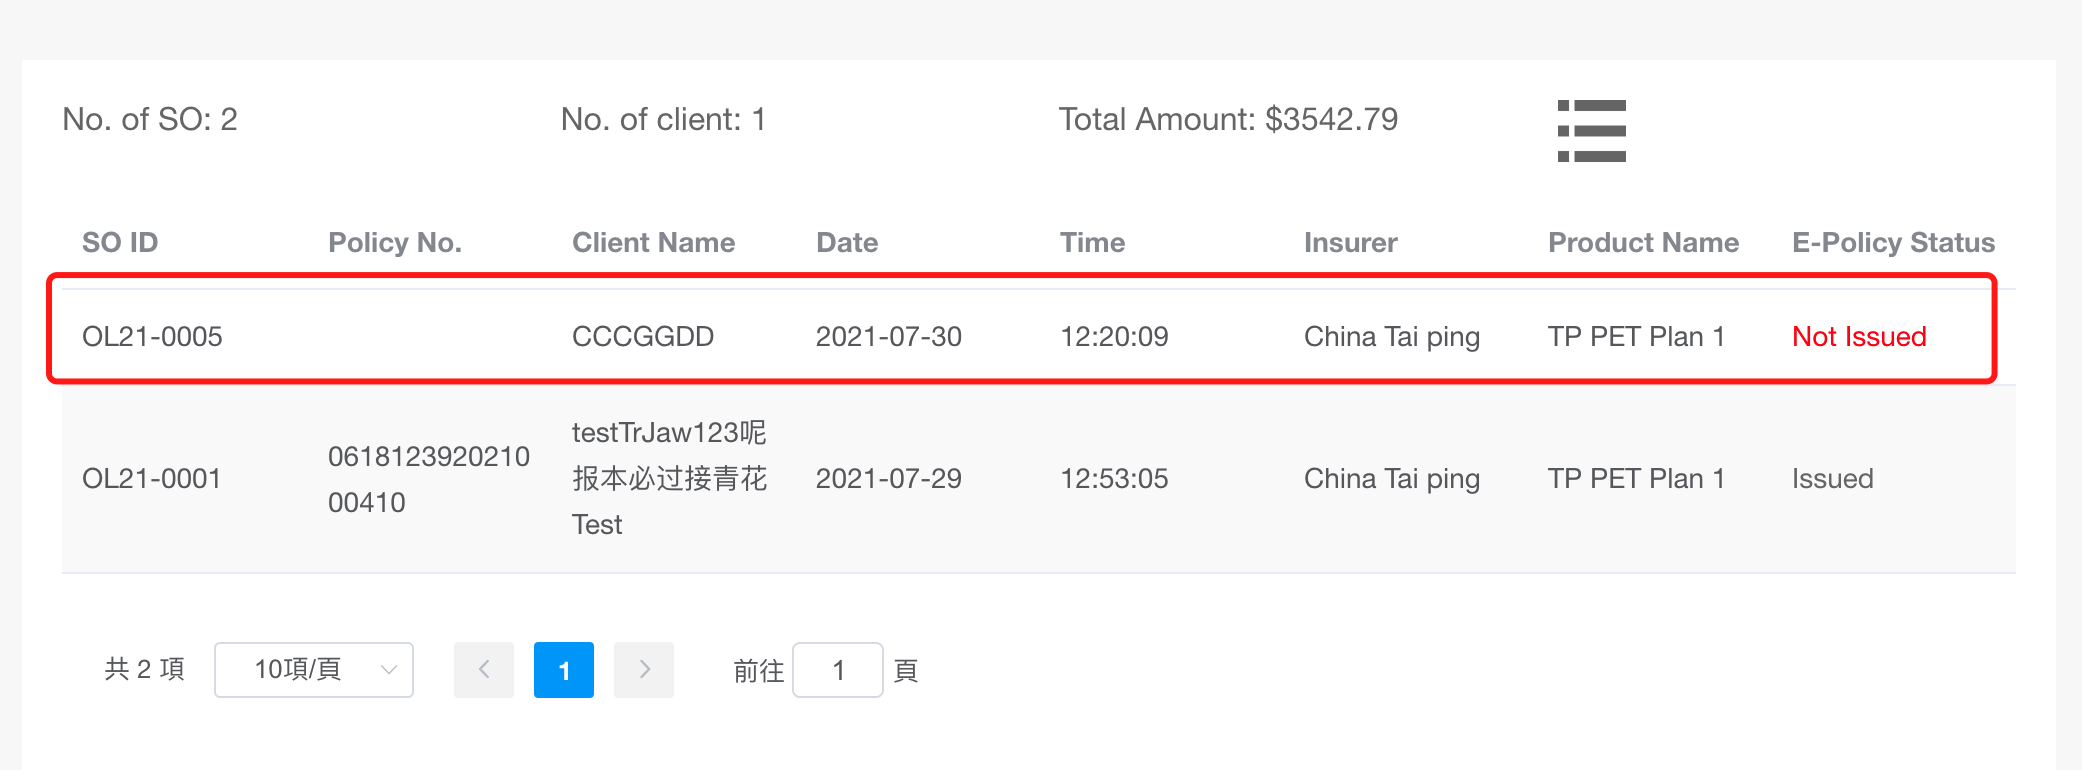2082x770 pixels.
Task: Click the Issued status of OL21-0001
Action: click(1832, 479)
